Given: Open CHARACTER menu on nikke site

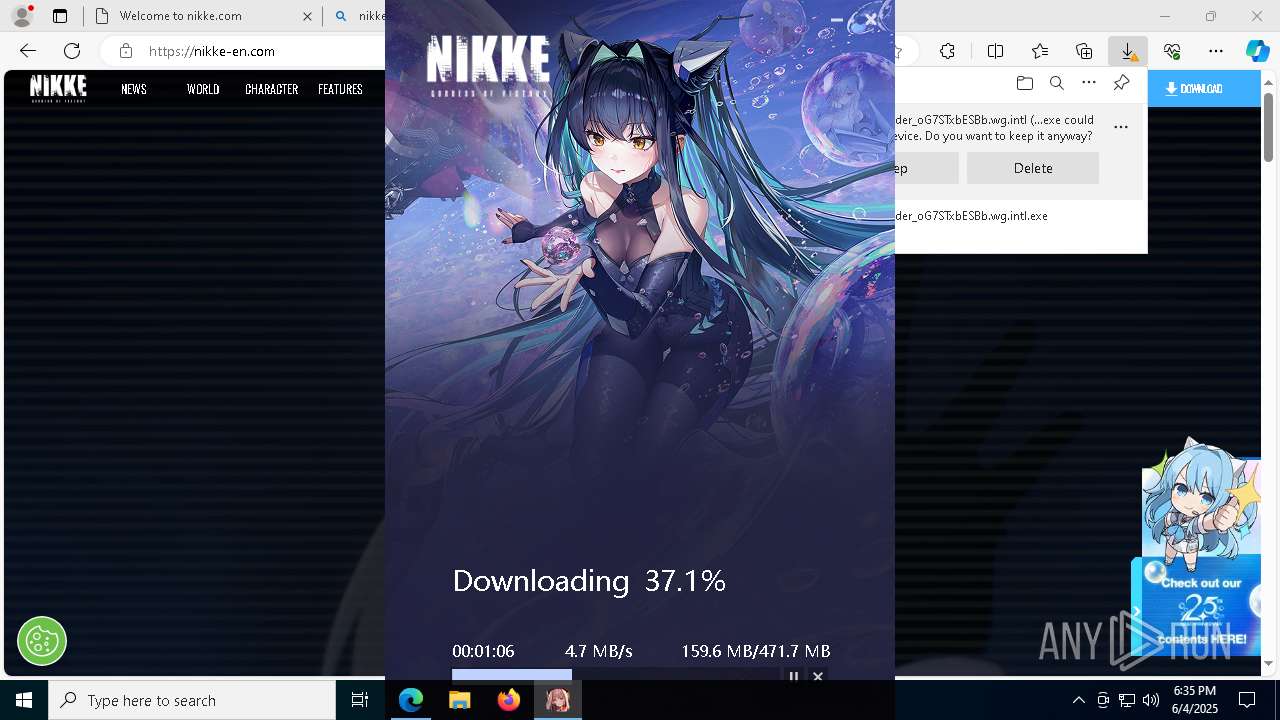Looking at the screenshot, I should (272, 89).
